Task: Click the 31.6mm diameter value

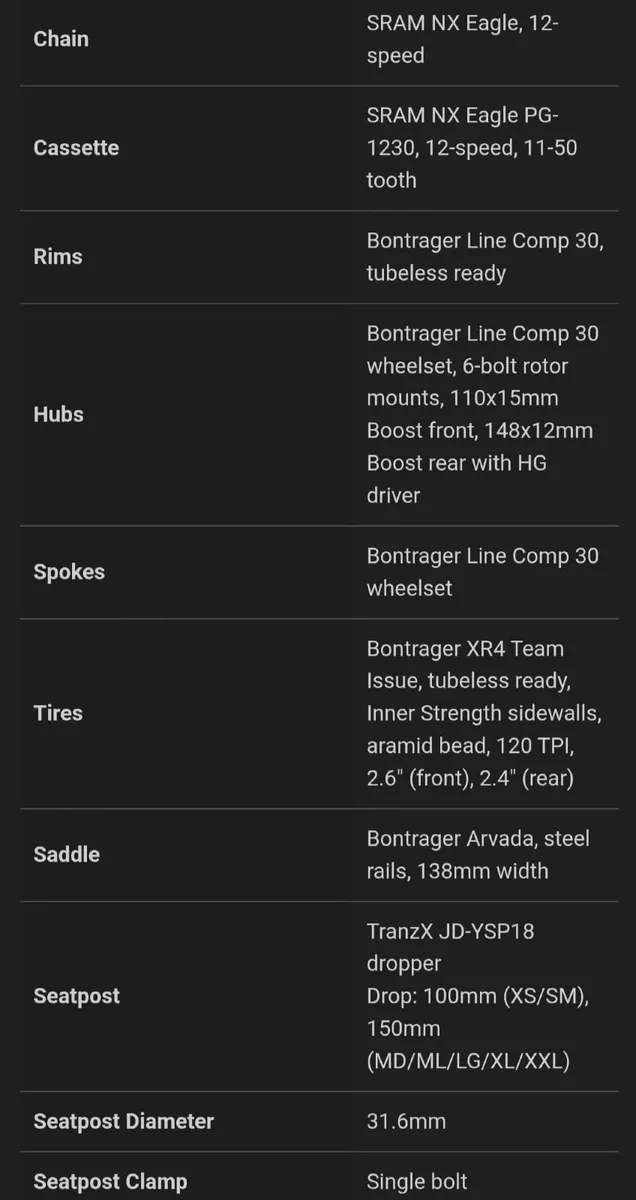Action: [x=406, y=1121]
